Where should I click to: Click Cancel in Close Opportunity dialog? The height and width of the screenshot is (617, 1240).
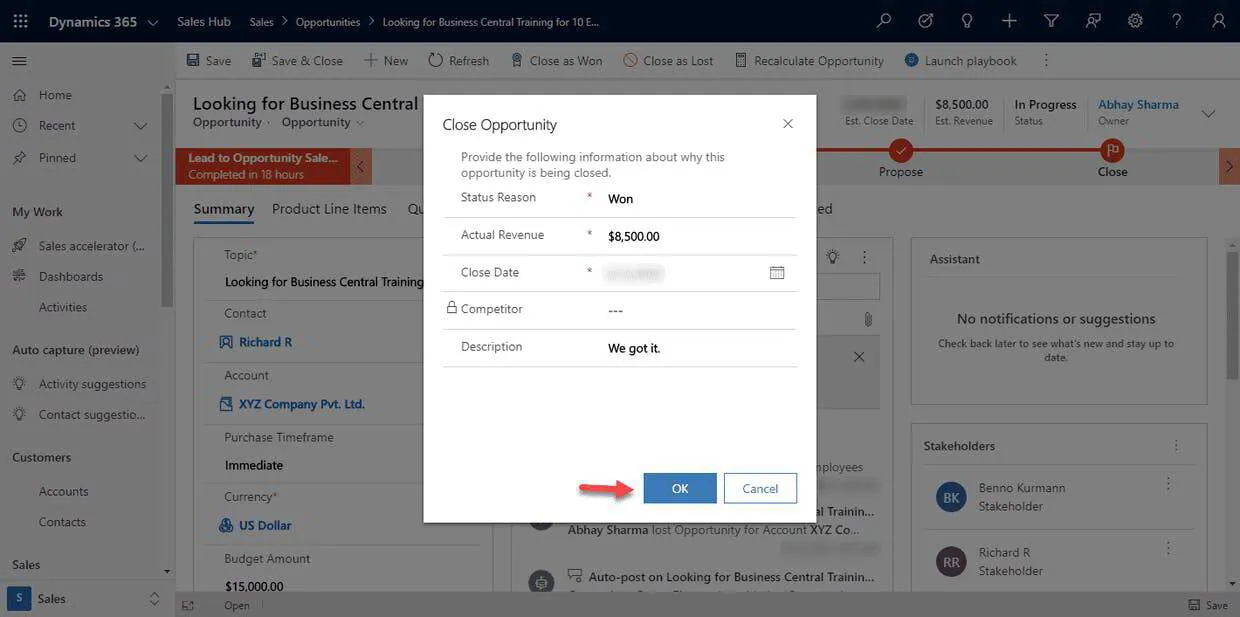pyautogui.click(x=760, y=488)
